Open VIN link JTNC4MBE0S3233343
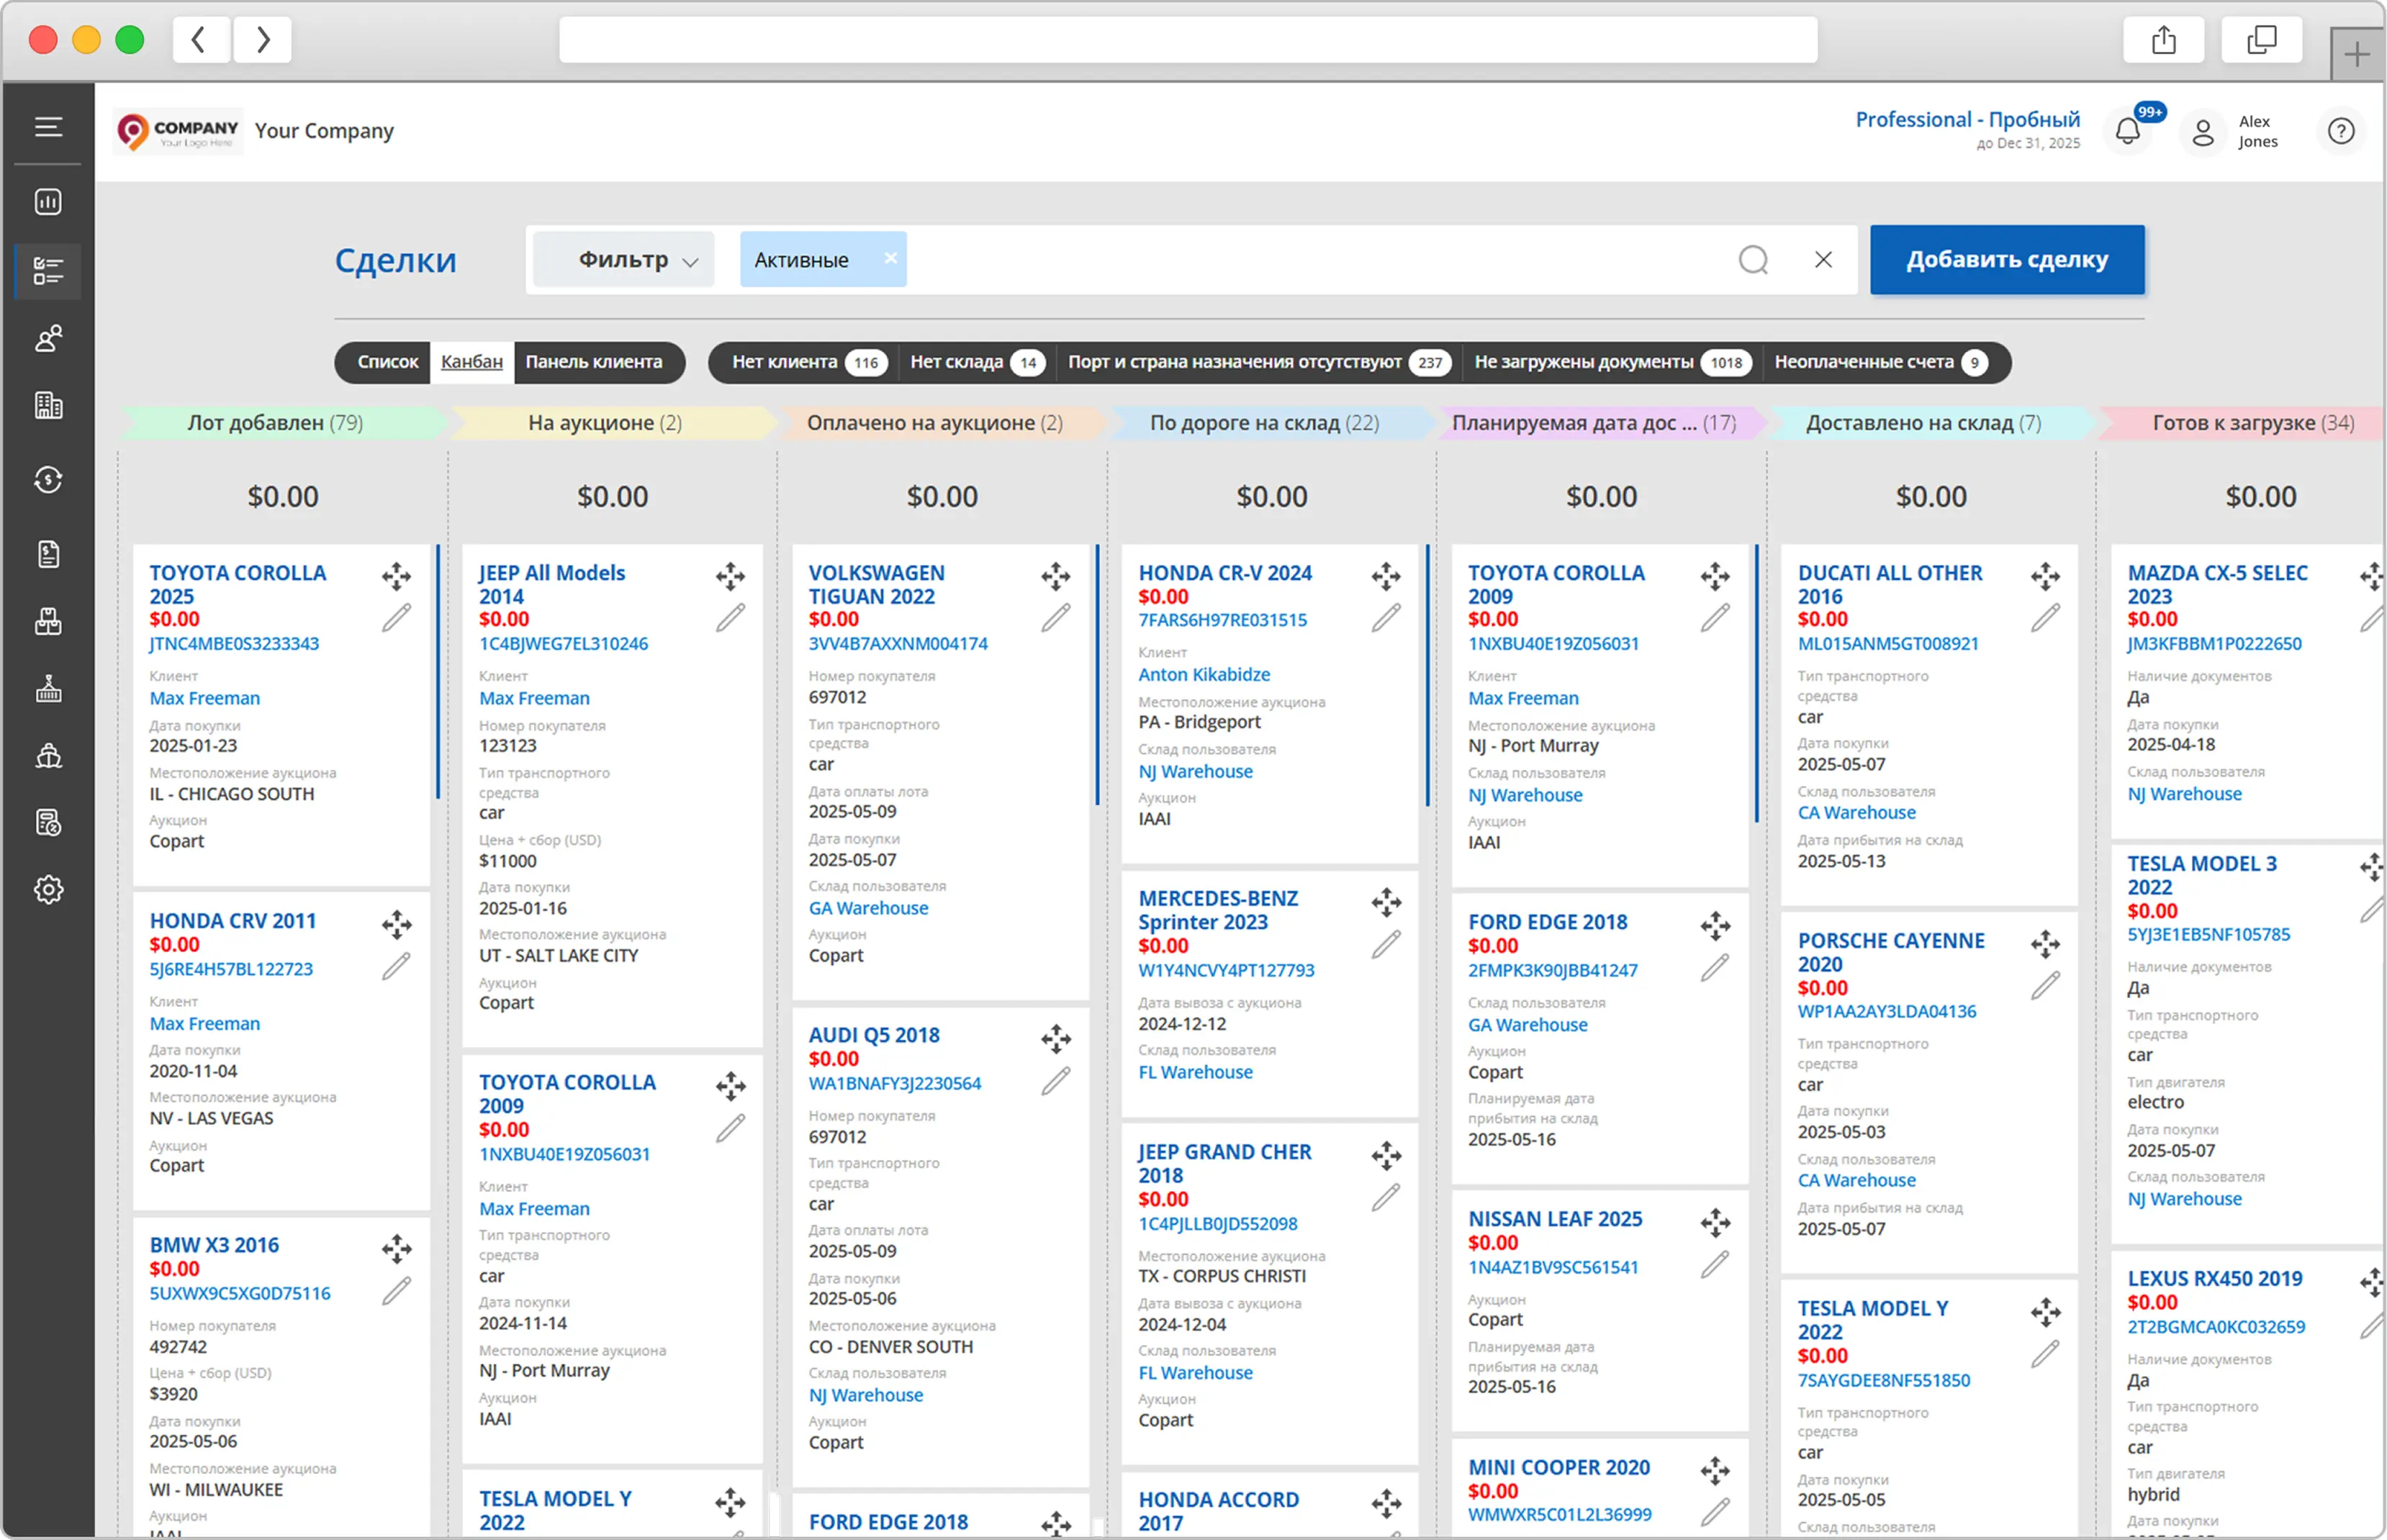The image size is (2387, 1540). pyautogui.click(x=234, y=644)
